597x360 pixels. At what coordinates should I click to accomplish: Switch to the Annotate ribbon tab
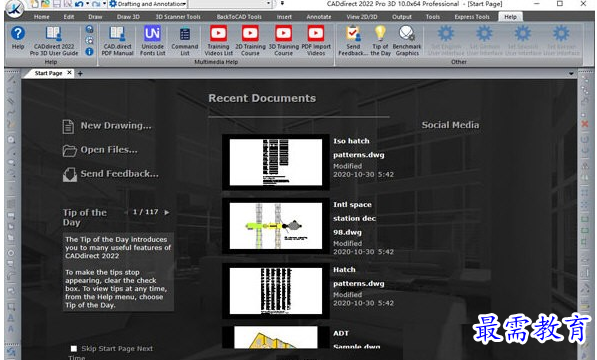click(319, 17)
